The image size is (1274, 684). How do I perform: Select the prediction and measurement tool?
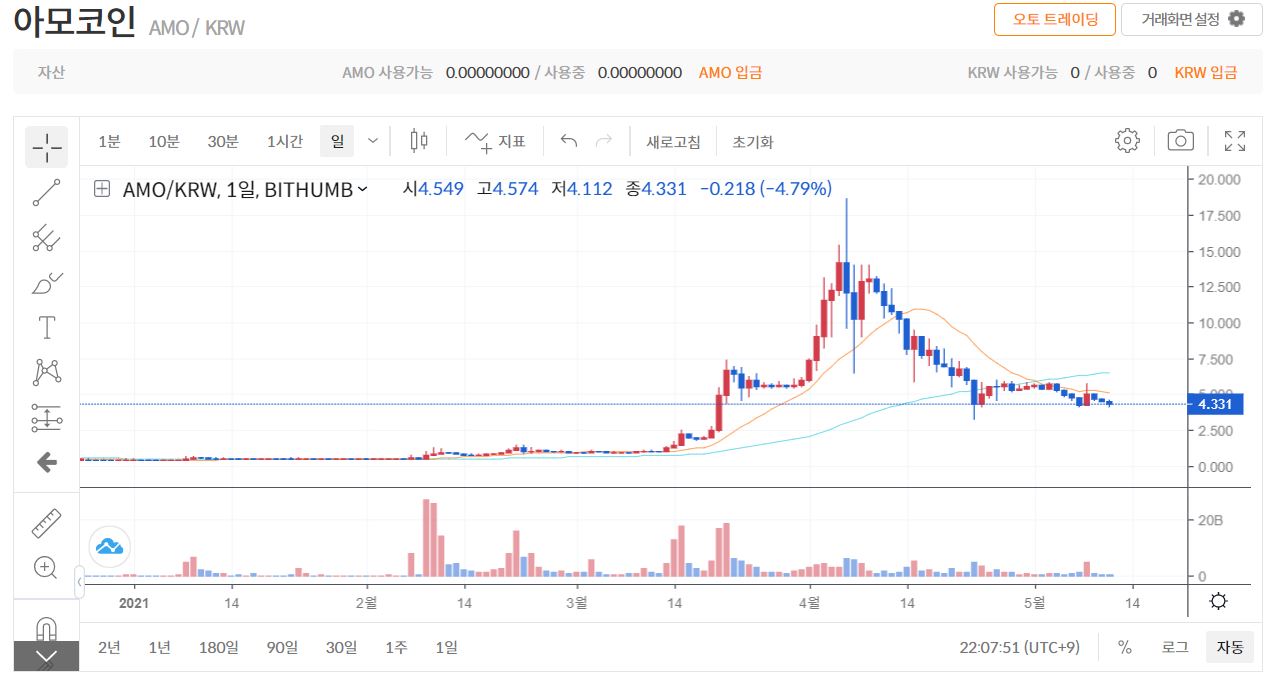tap(46, 418)
